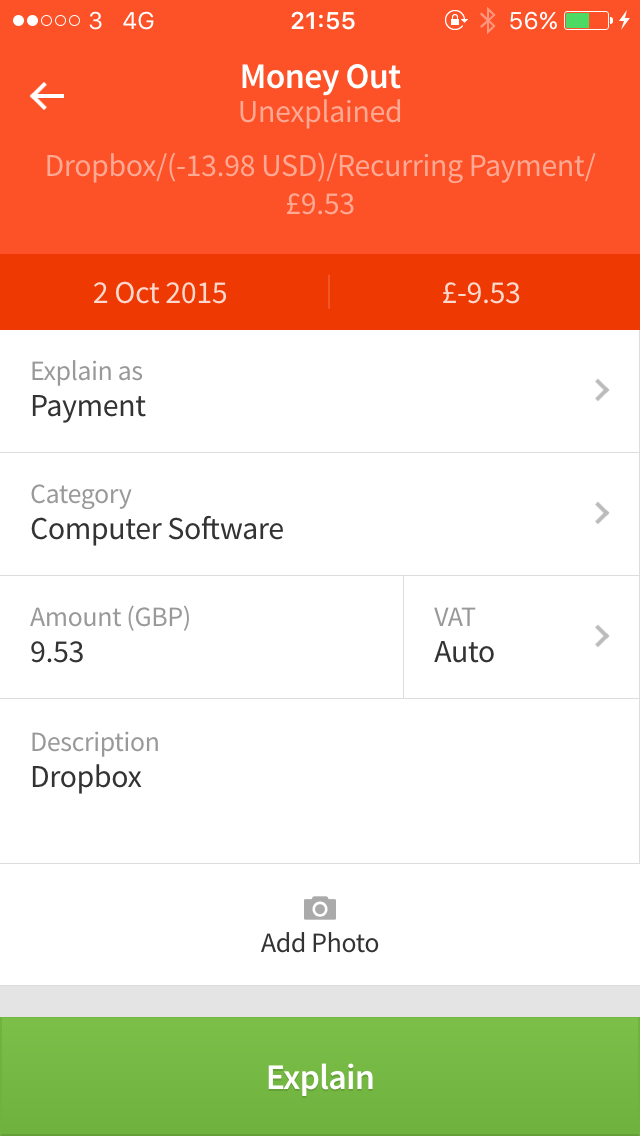Viewport: 640px width, 1136px height.
Task: Tap the back arrow icon
Action: (x=47, y=95)
